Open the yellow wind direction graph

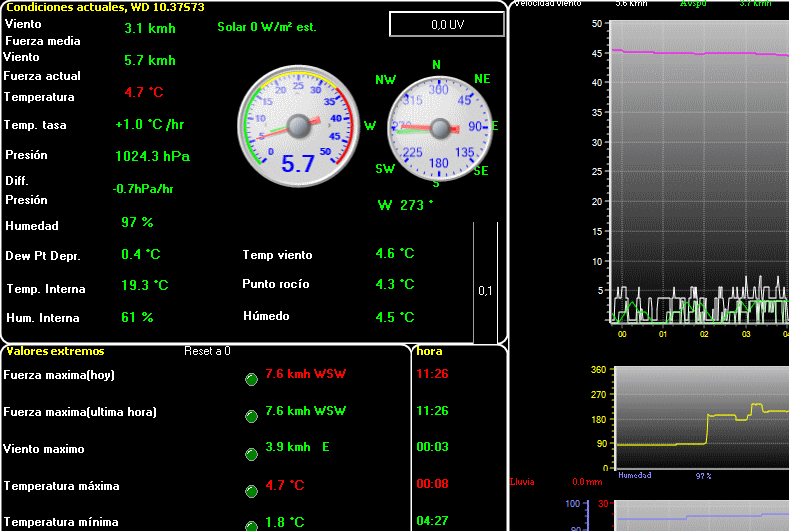[x=700, y=415]
